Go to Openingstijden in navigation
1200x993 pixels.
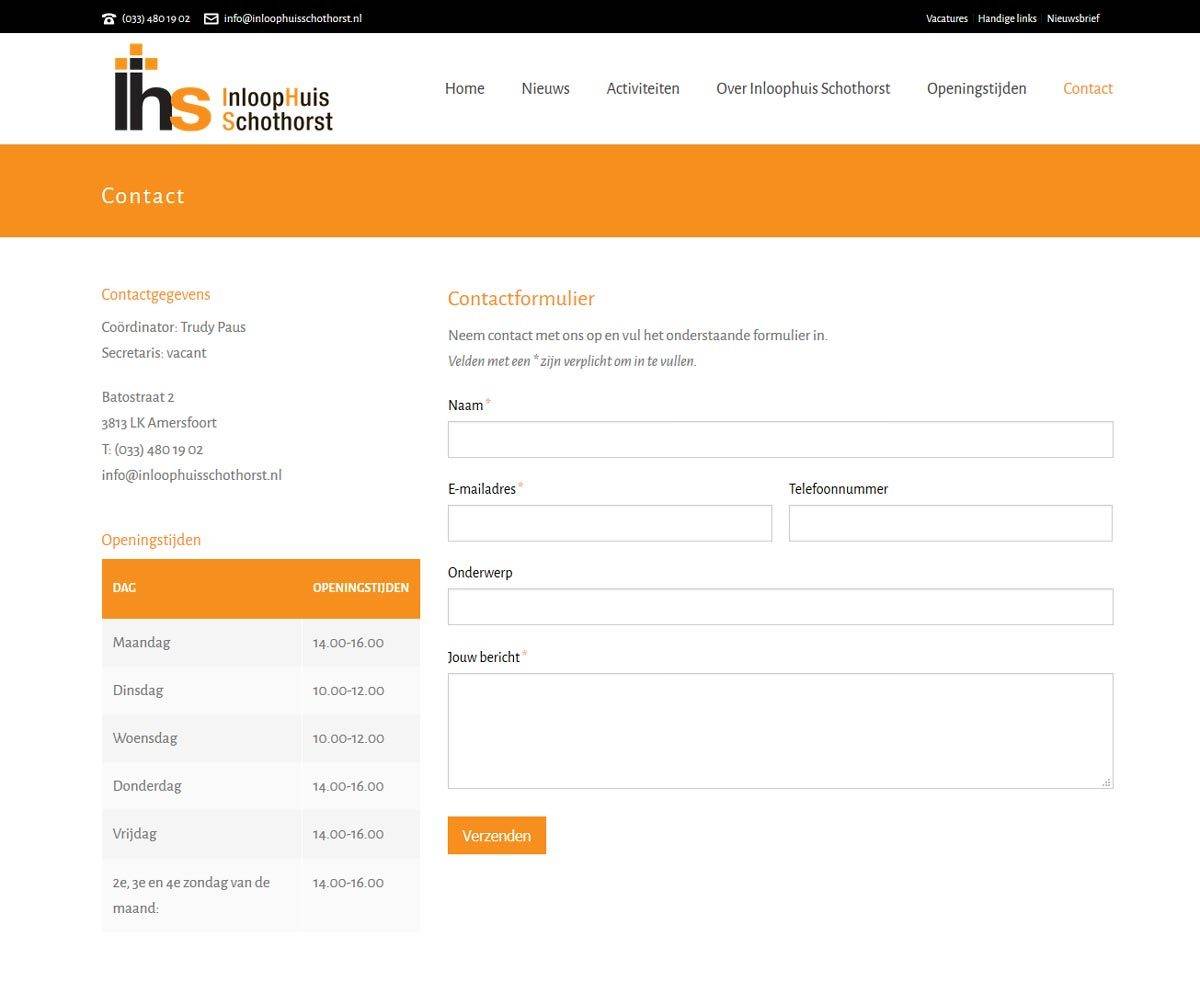pos(976,88)
